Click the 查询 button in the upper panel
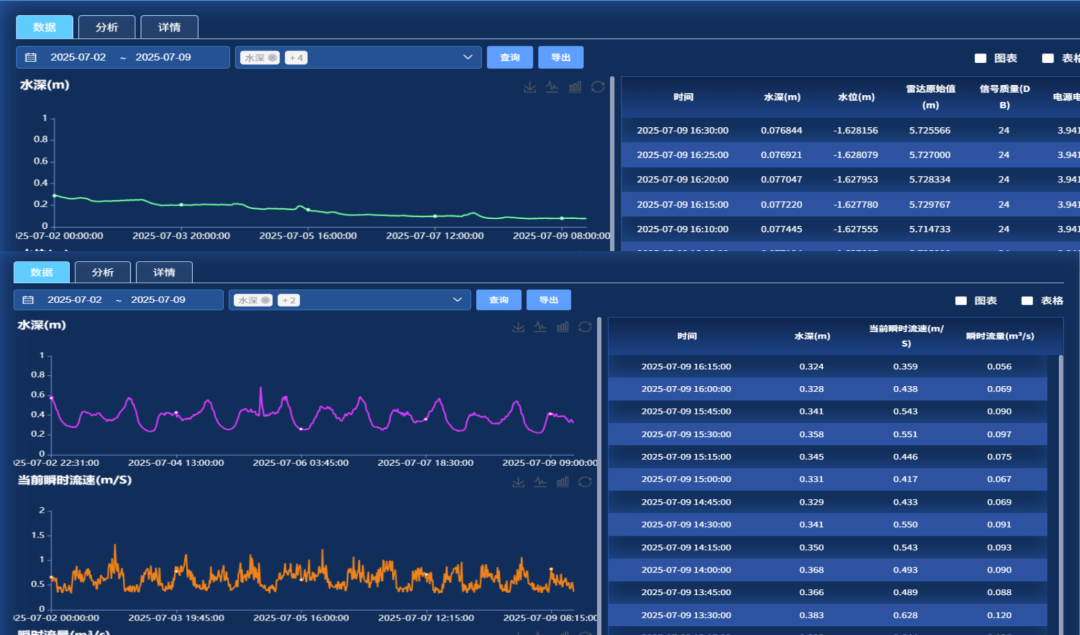Image resolution: width=1080 pixels, height=635 pixels. (x=510, y=58)
